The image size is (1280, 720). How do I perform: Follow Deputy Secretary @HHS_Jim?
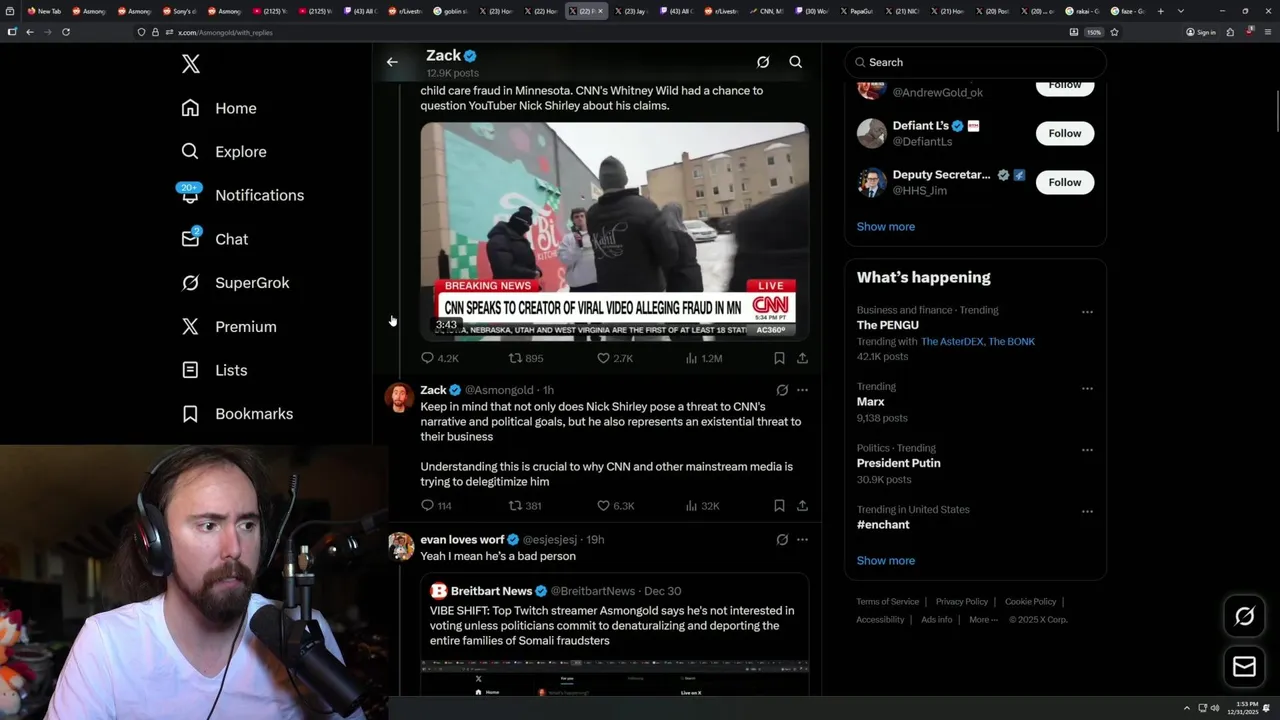click(x=1065, y=182)
